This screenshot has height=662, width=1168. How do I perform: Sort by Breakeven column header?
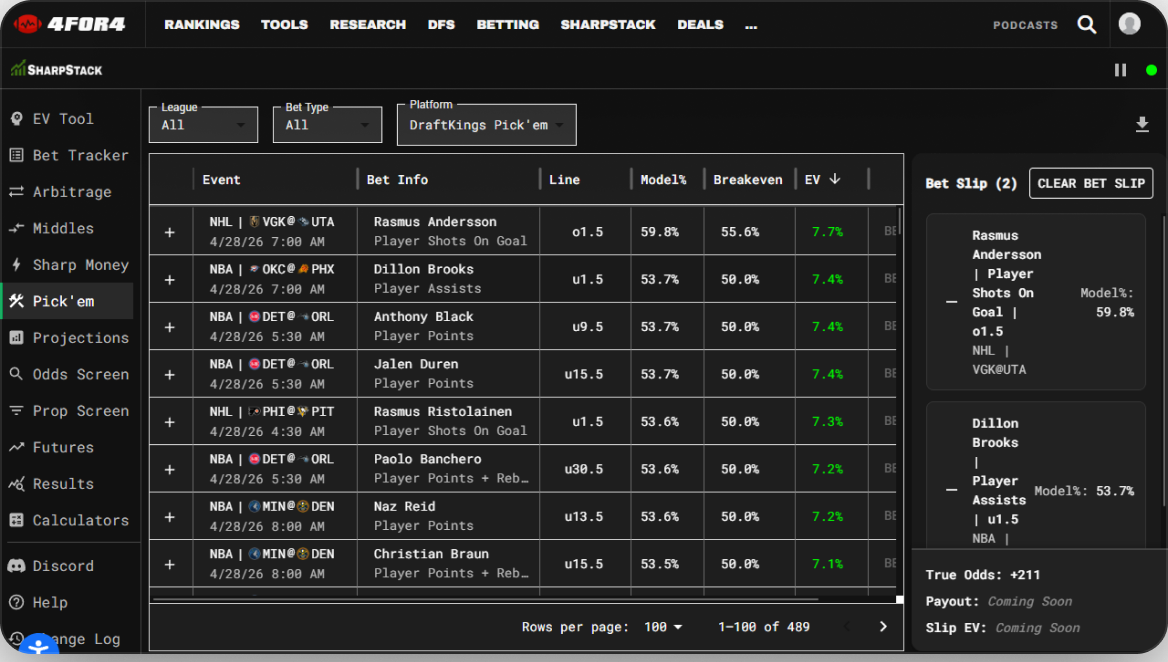[748, 179]
